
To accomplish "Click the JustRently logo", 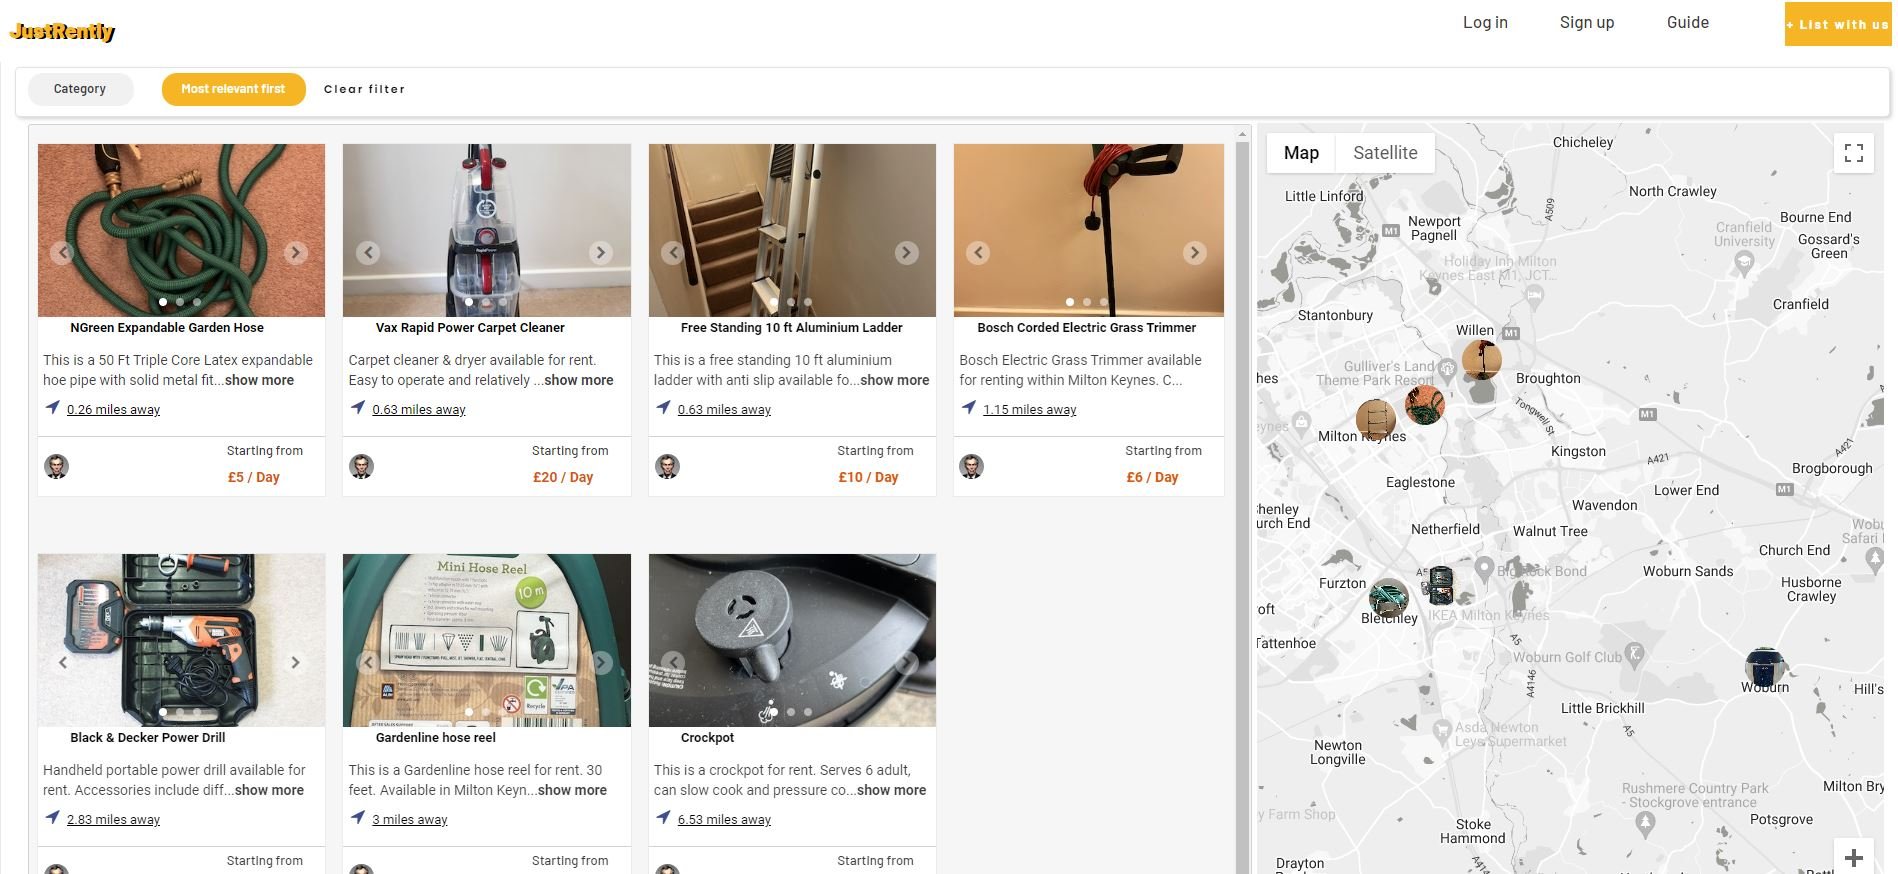I will [62, 31].
